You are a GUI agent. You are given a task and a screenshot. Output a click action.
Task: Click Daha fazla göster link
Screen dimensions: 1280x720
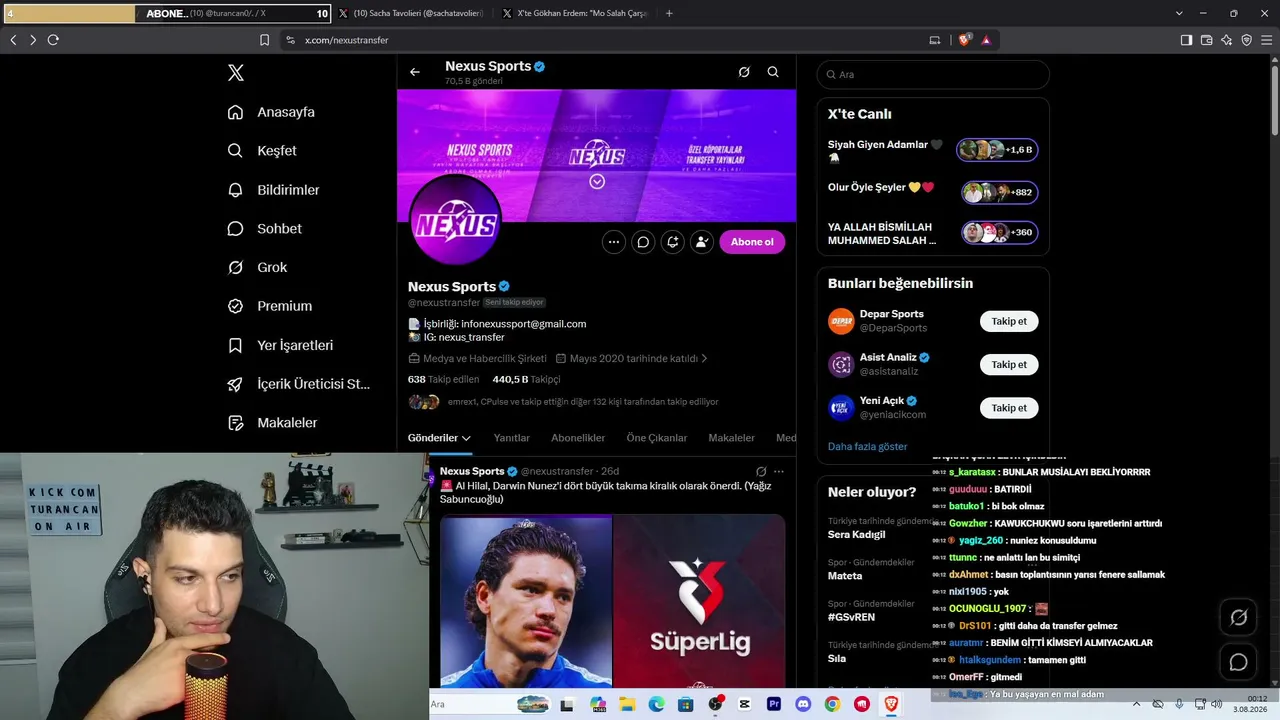click(x=867, y=446)
